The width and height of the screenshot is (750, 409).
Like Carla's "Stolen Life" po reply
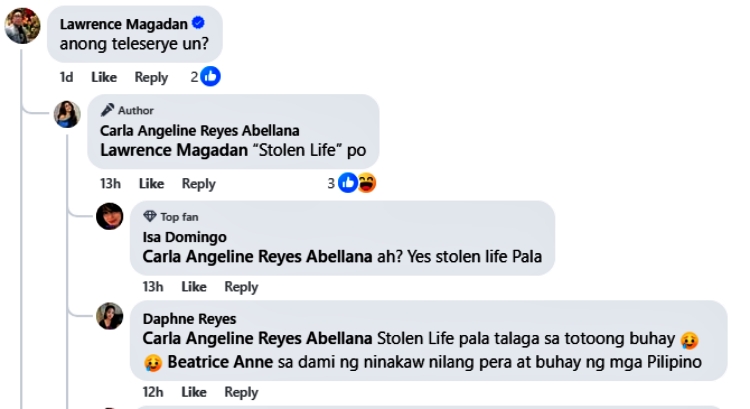151,183
